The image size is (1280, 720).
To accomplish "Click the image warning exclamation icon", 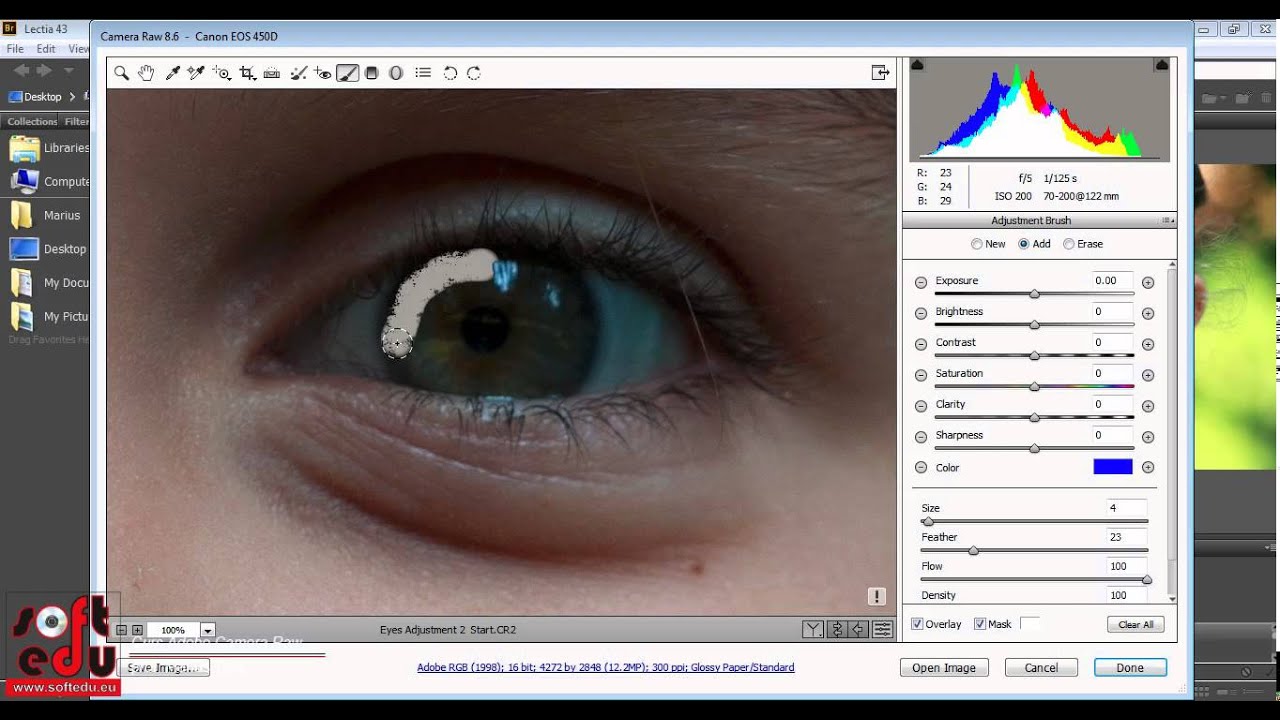I will click(877, 597).
